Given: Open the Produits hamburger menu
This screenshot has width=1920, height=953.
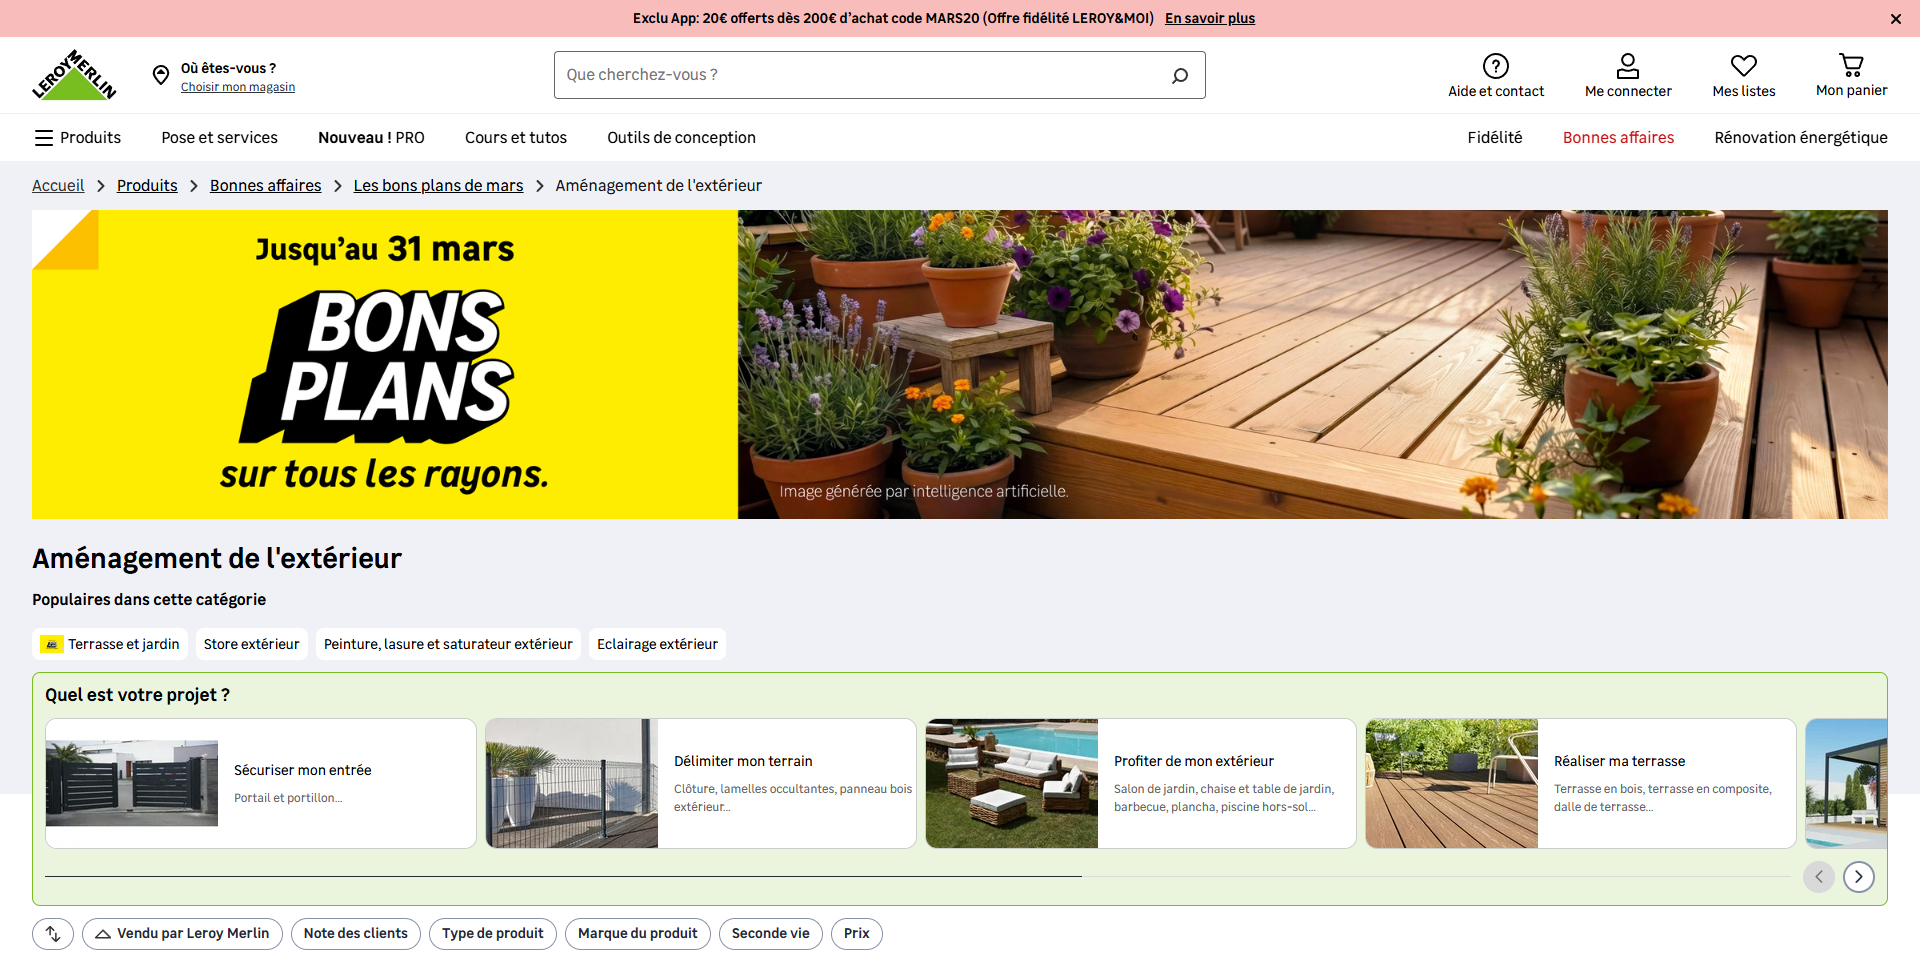Looking at the screenshot, I should click(x=77, y=137).
